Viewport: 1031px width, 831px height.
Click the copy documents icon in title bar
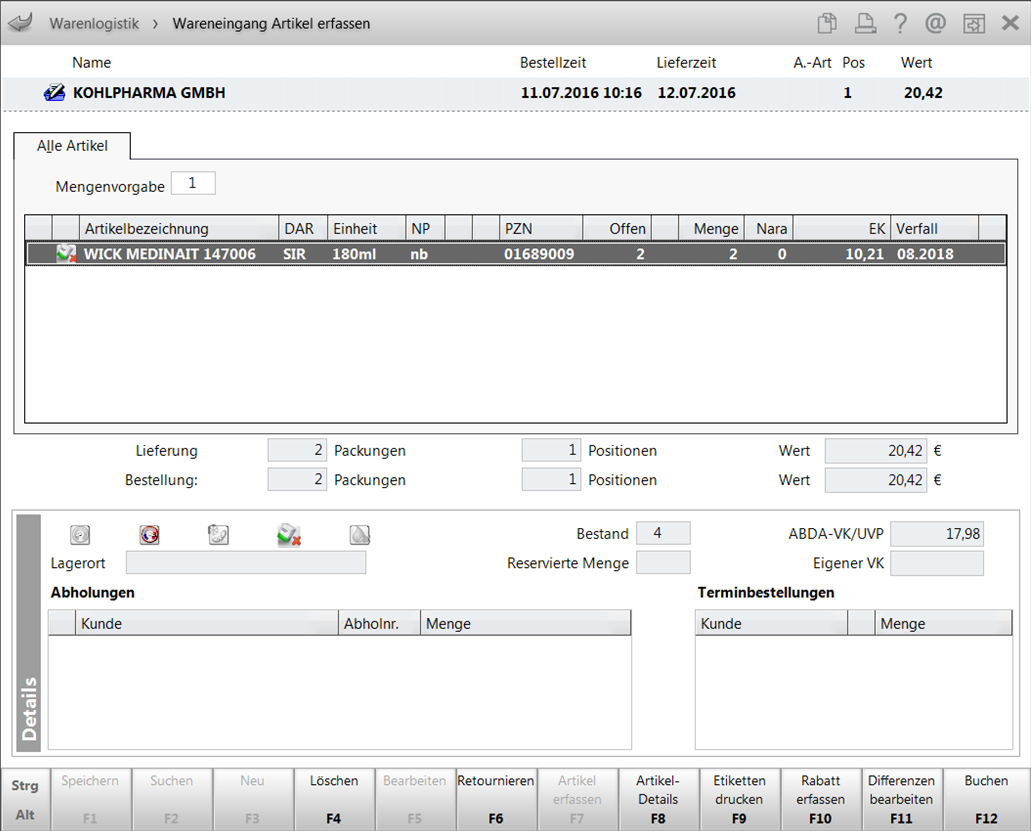tap(827, 23)
